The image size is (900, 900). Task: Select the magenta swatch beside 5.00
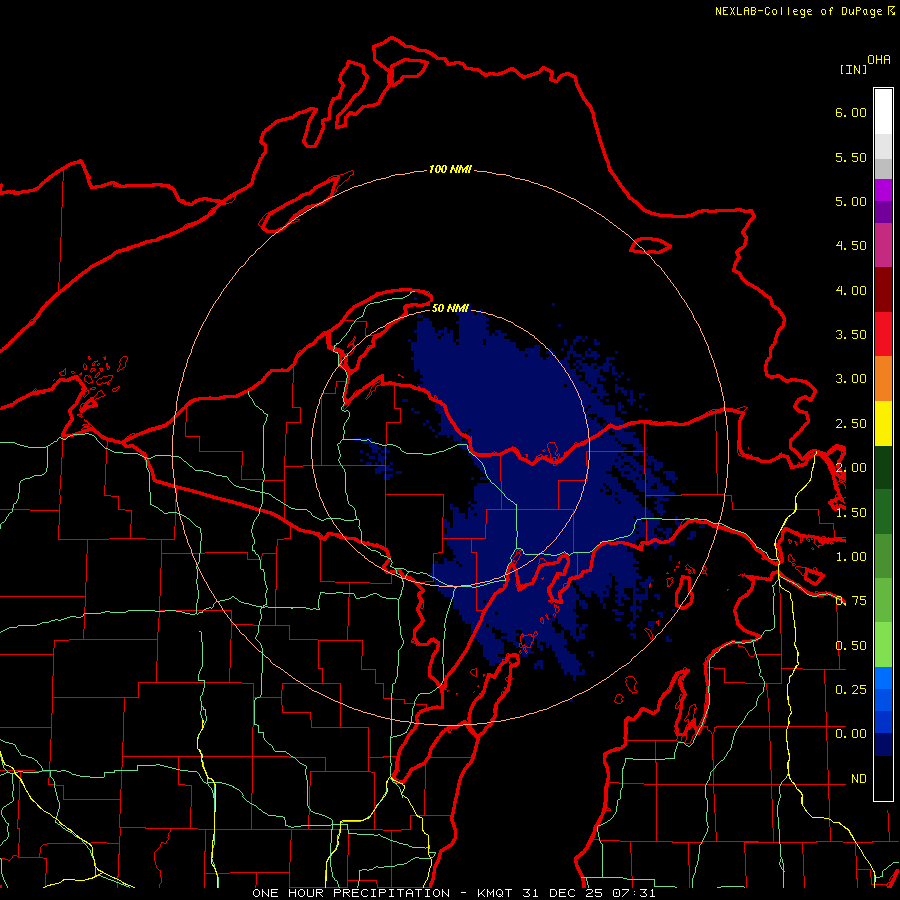pos(883,191)
